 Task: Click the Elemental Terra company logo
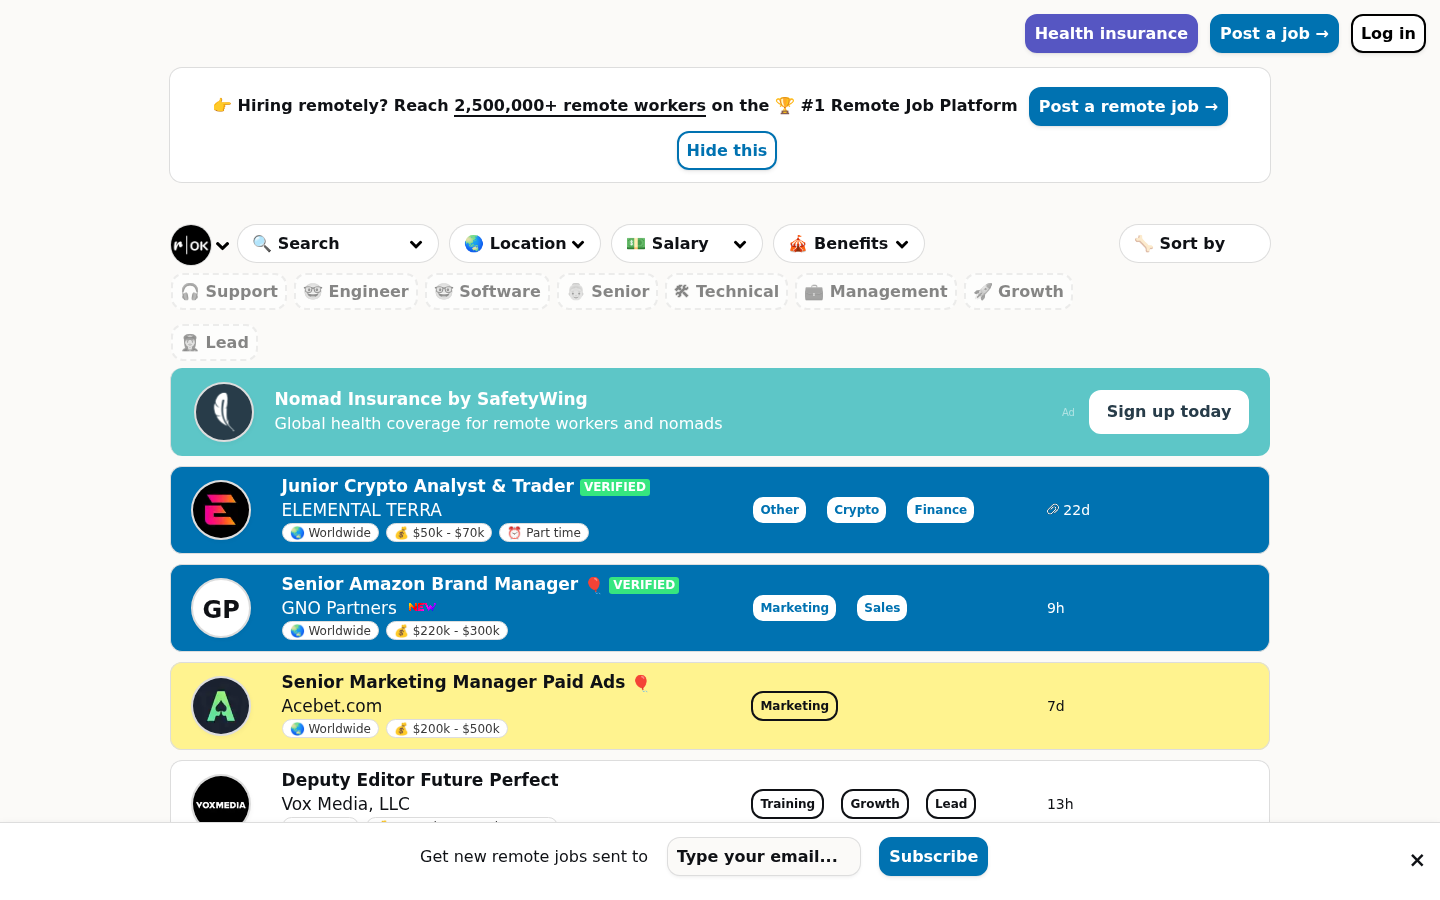221,510
